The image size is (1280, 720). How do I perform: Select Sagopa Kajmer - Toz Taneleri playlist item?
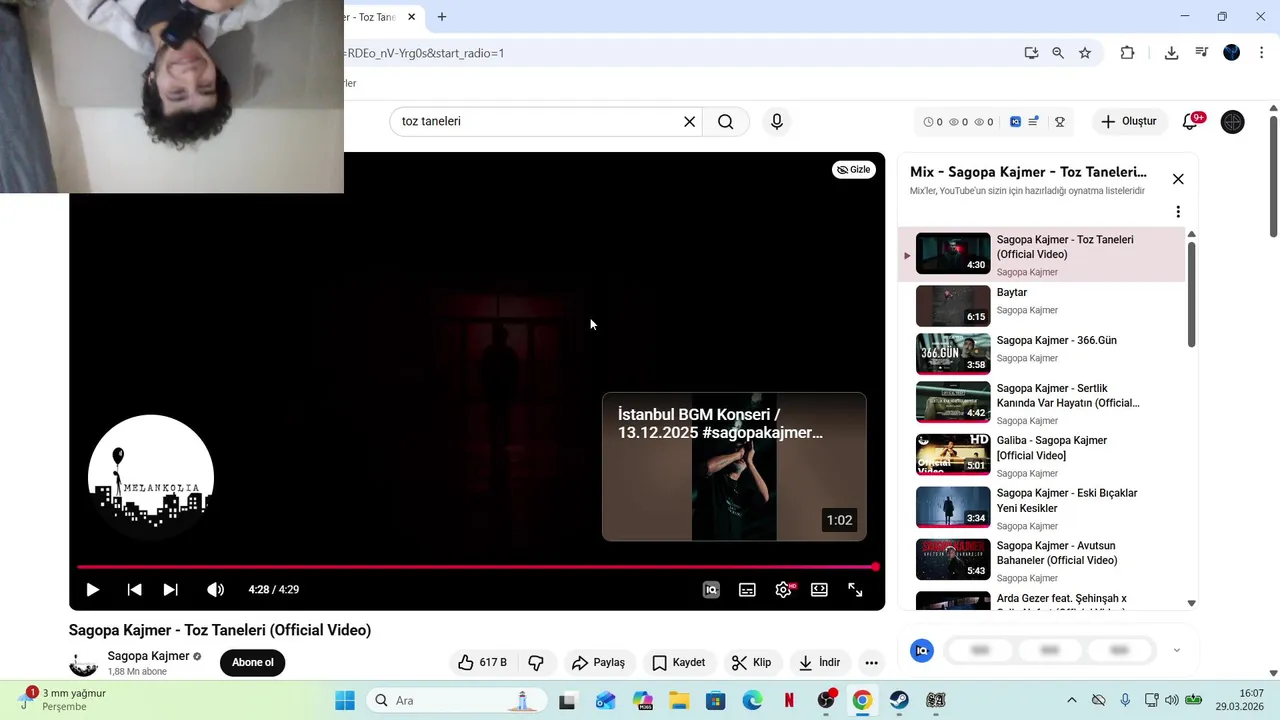tap(1042, 254)
